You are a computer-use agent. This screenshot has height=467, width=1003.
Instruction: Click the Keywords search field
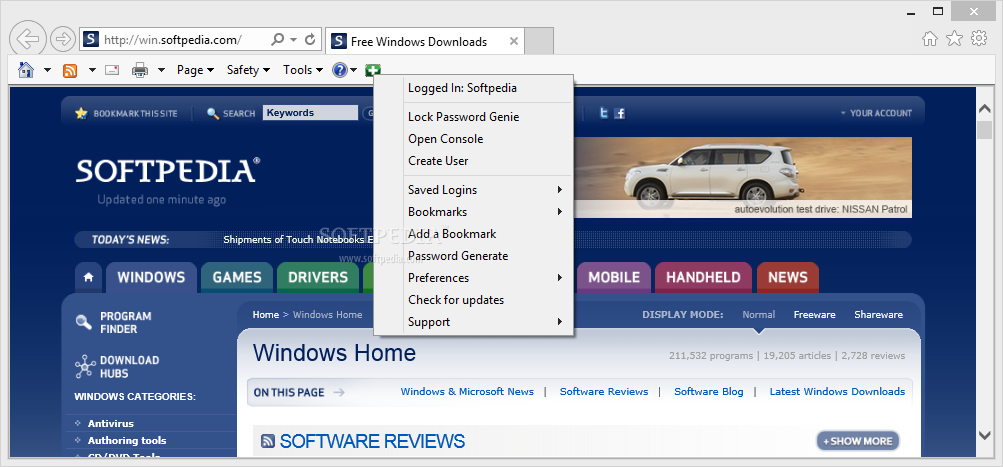(x=310, y=113)
